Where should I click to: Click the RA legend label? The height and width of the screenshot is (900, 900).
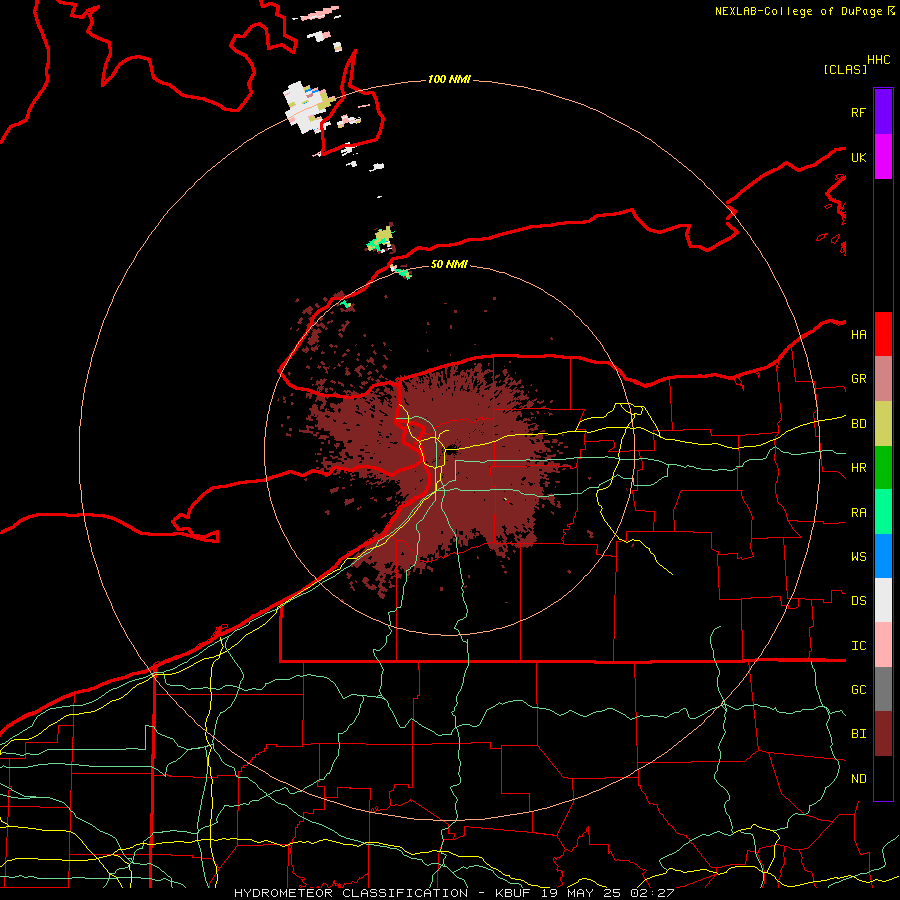pos(858,513)
